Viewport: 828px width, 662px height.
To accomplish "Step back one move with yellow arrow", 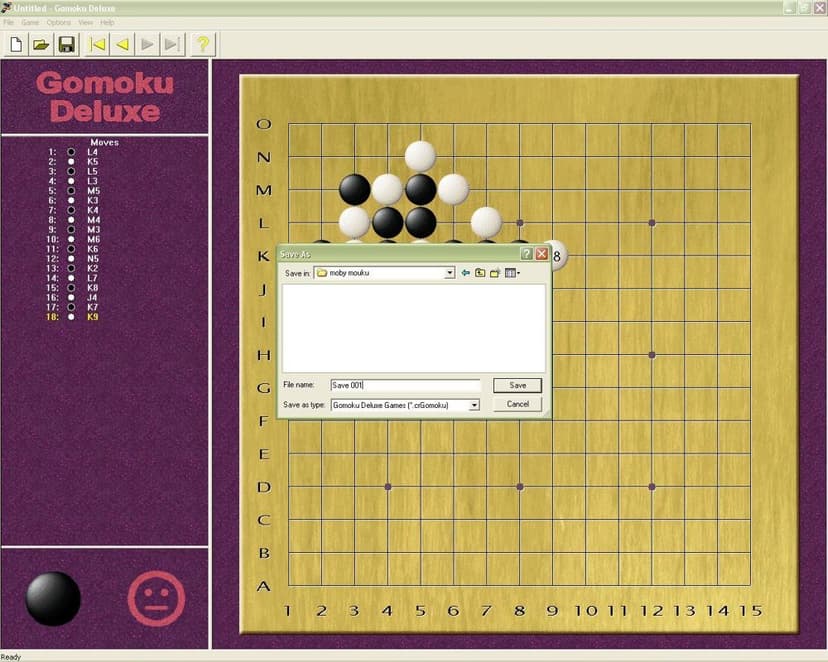I will pyautogui.click(x=123, y=44).
